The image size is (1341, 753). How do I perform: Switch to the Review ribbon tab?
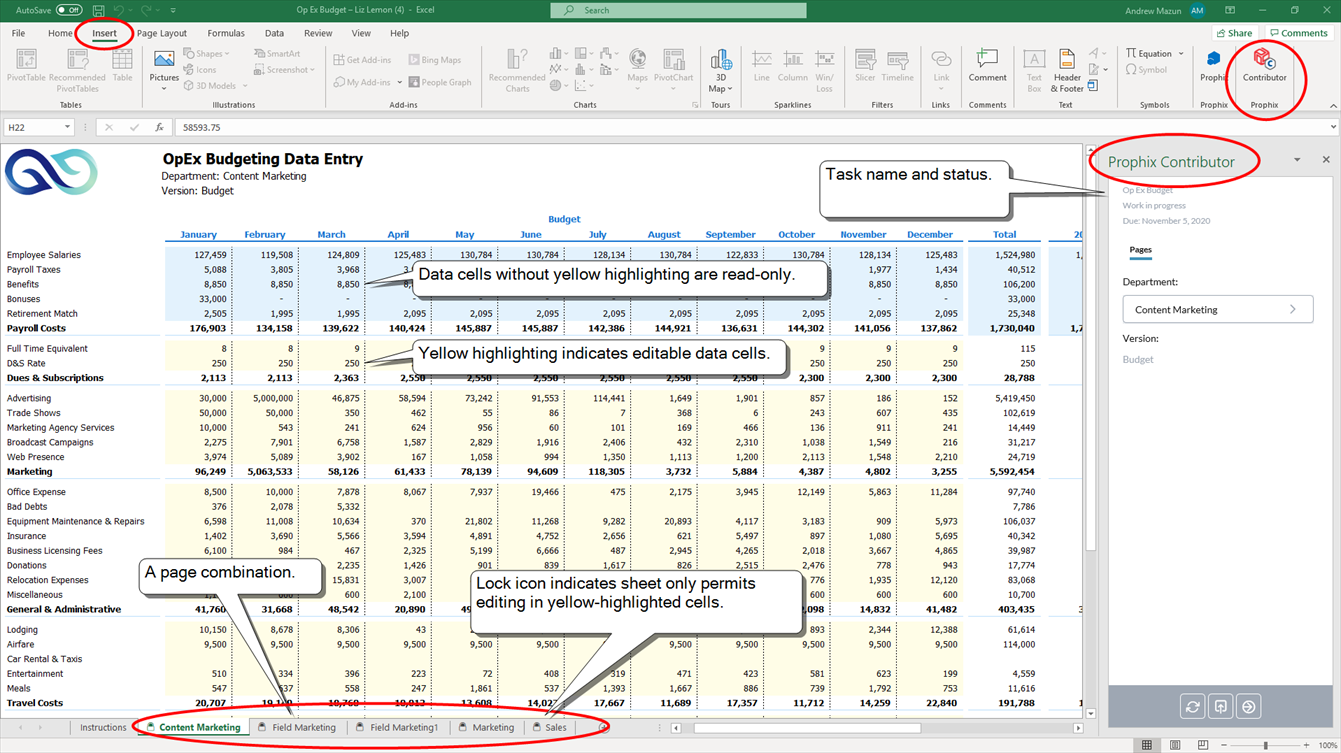coord(318,33)
